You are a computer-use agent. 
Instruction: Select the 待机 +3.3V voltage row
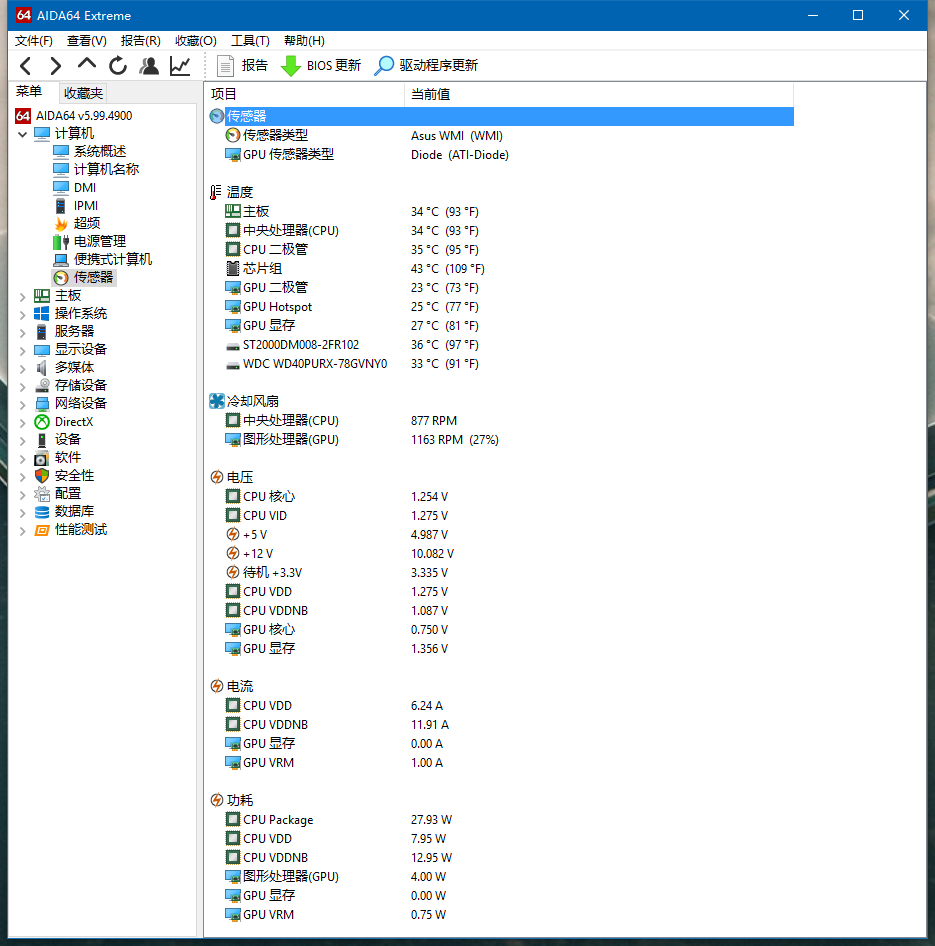click(x=501, y=573)
